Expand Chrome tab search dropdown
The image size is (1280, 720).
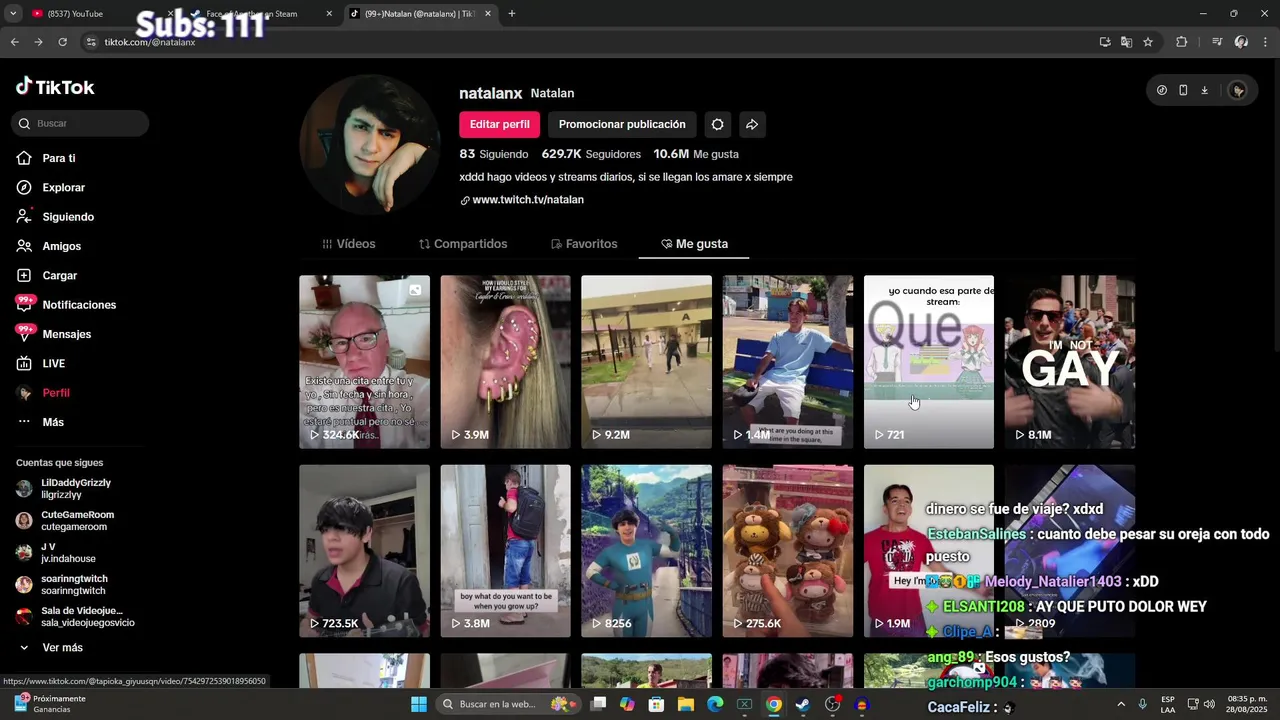point(13,14)
